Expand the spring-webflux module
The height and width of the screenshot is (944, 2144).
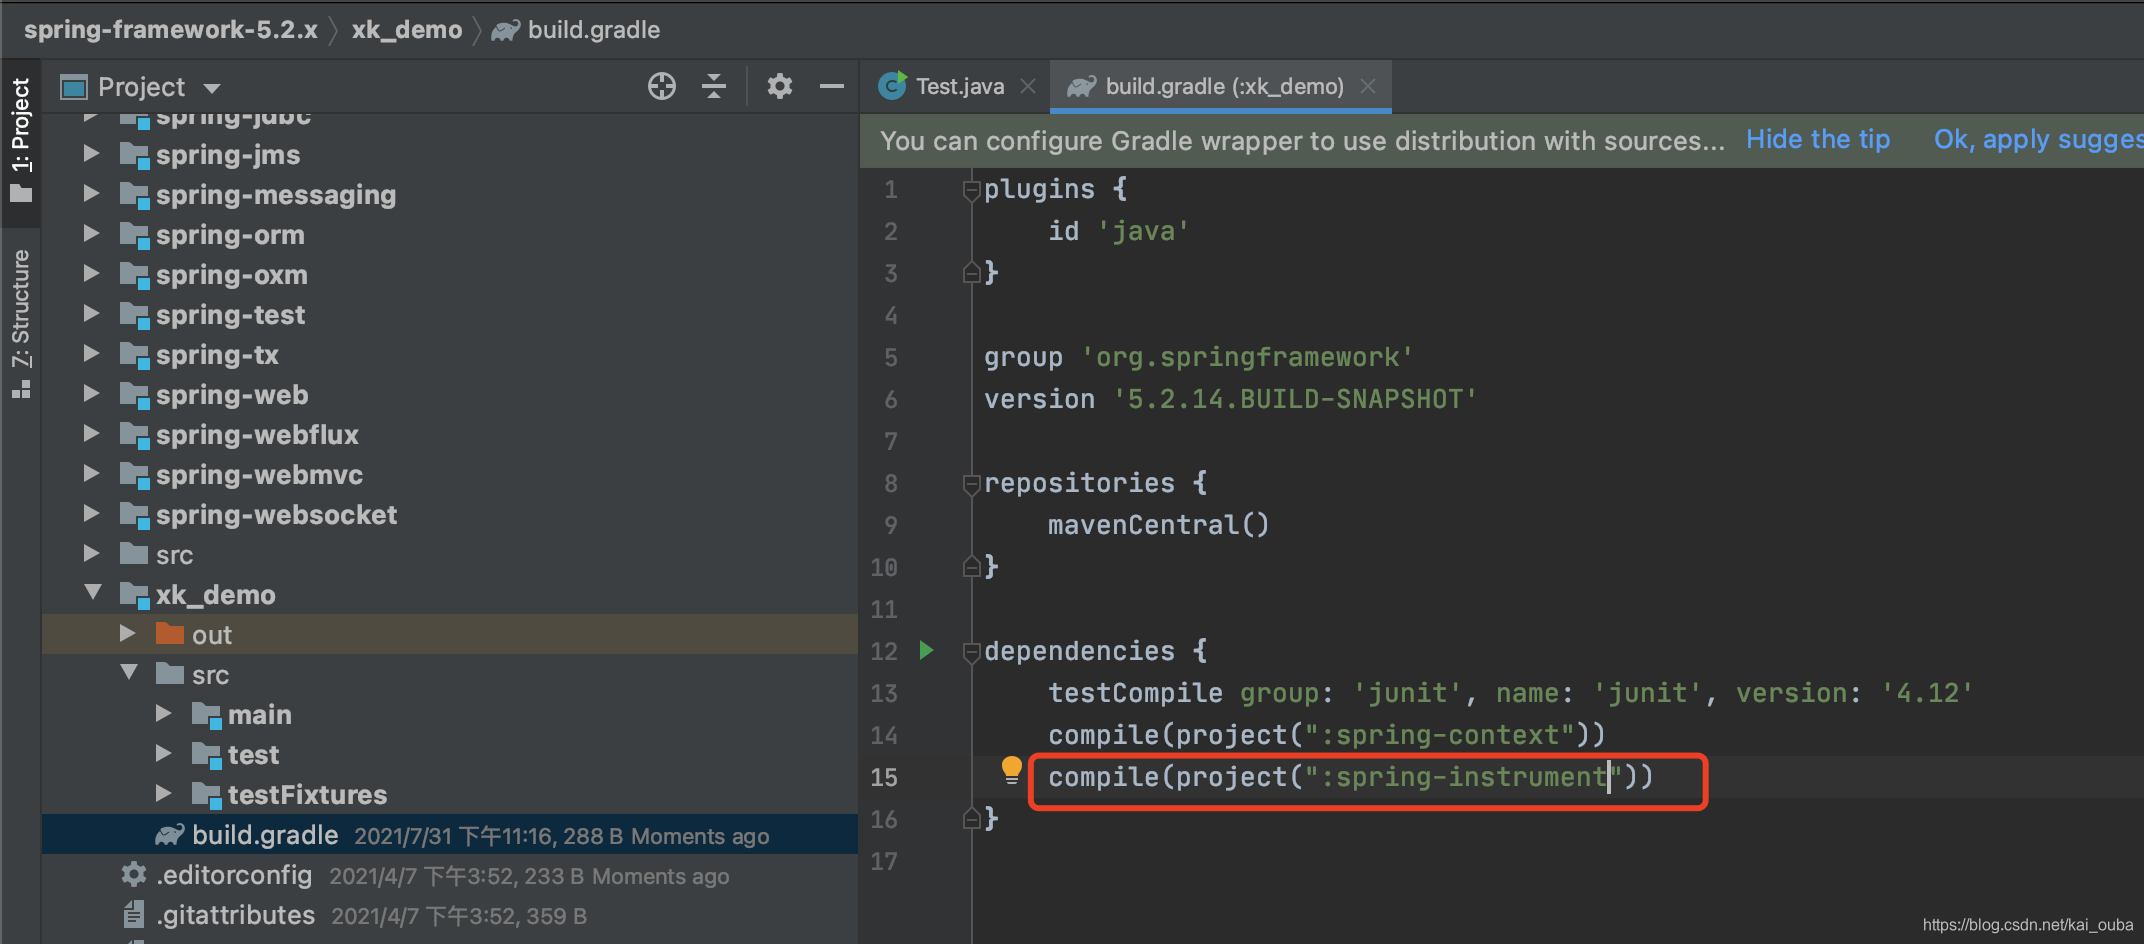(91, 434)
